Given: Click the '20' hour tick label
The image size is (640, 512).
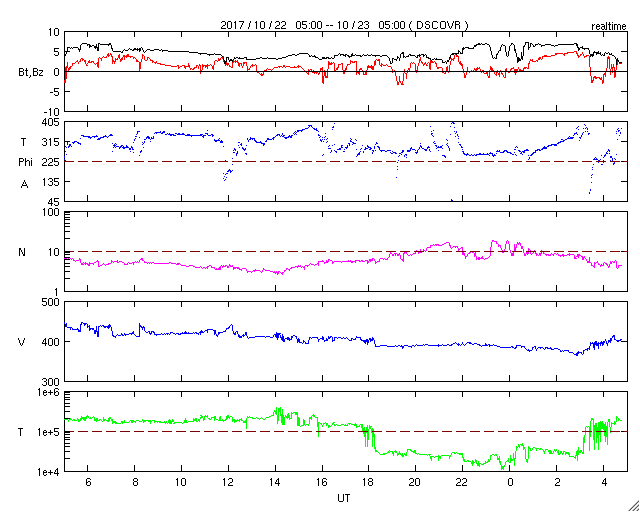Looking at the screenshot, I should click(416, 482).
